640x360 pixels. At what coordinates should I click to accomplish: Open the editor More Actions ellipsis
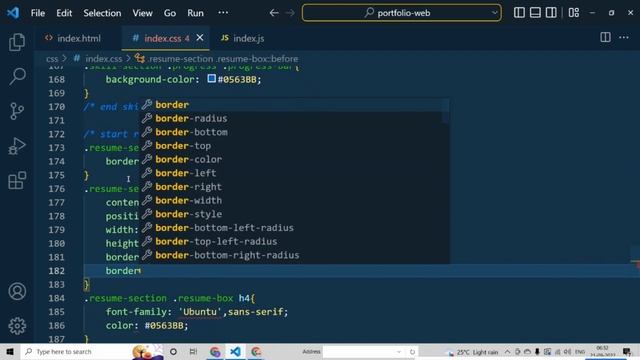pyautogui.click(x=624, y=38)
